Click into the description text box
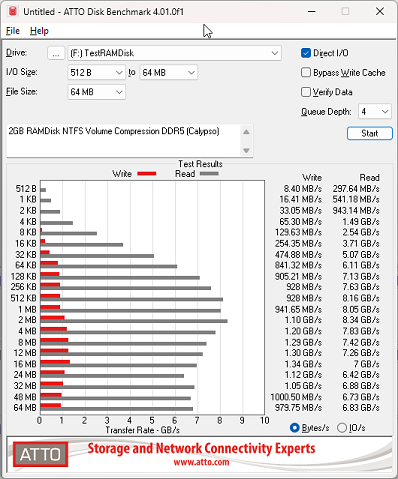This screenshot has height=479, width=398. pyautogui.click(x=123, y=140)
